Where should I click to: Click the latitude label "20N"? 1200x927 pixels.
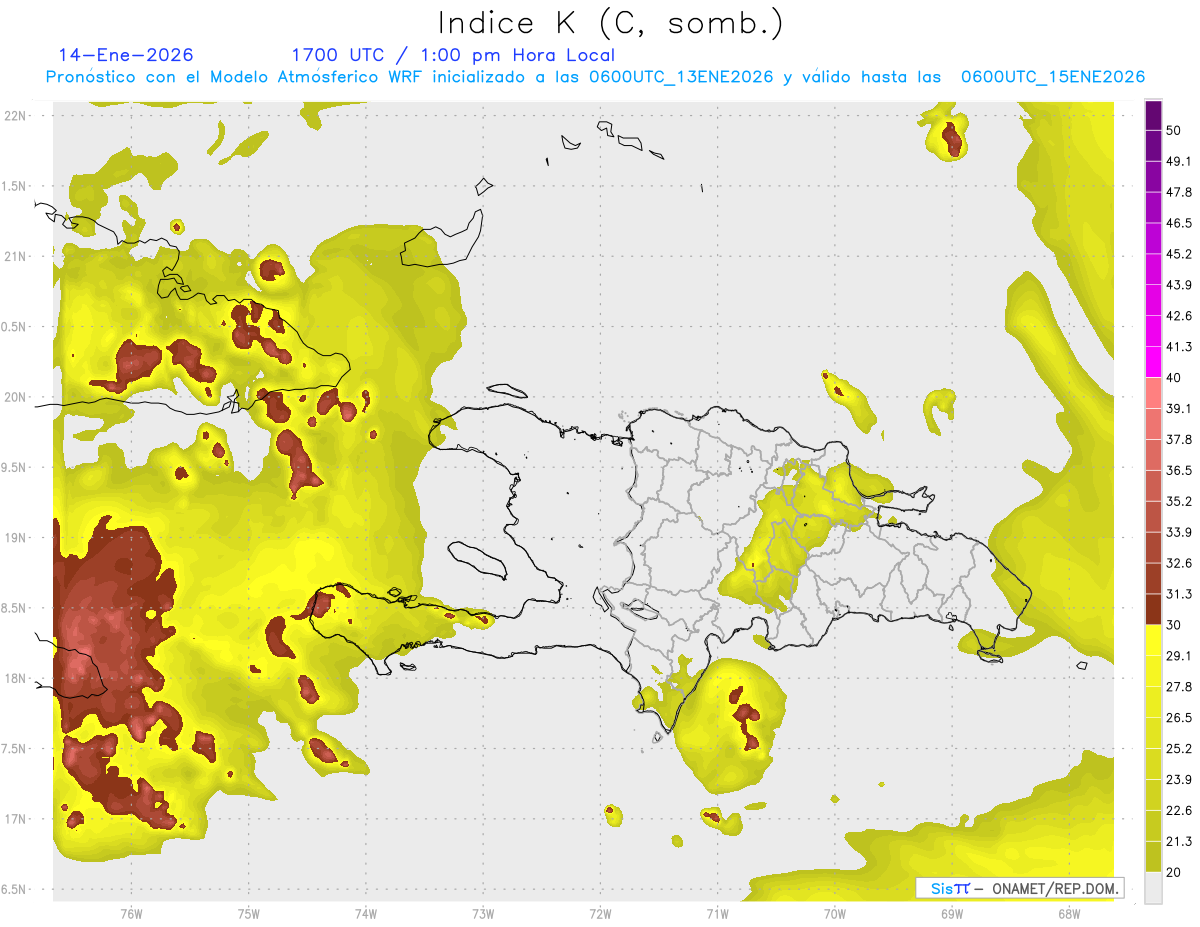coord(16,397)
